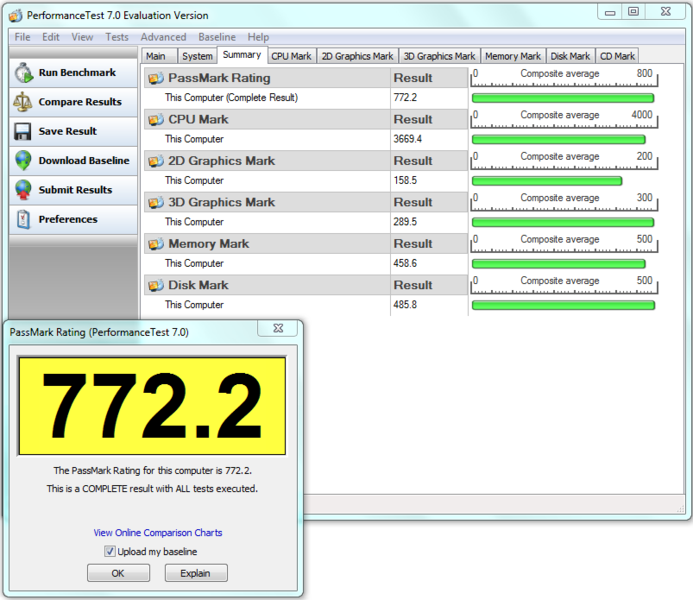Click the CPU Mark green result bar
Screen dimensions: 693x600
tap(559, 140)
